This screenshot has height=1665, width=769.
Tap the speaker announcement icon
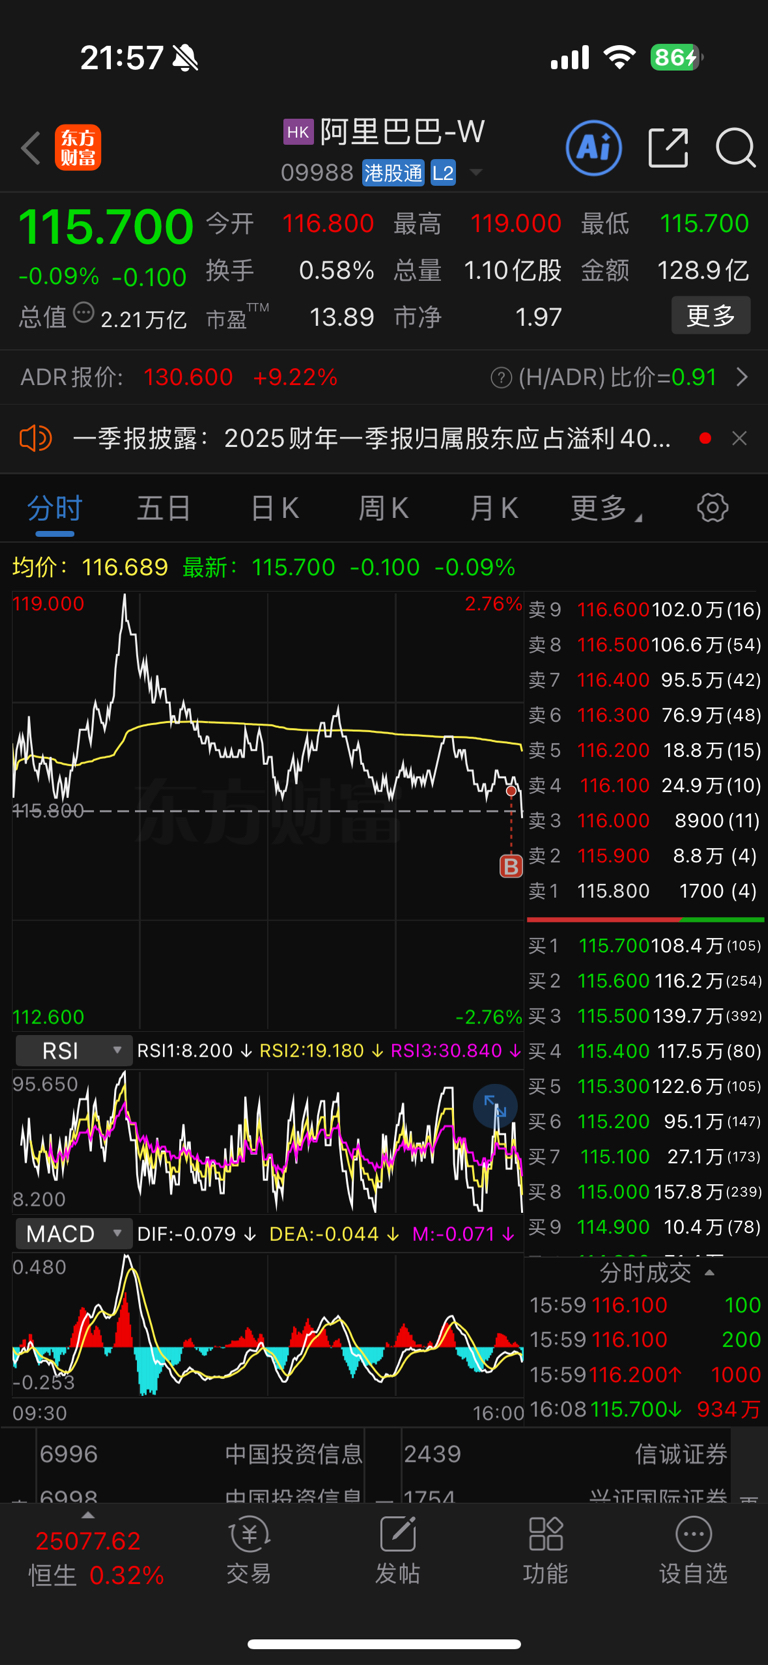(36, 438)
